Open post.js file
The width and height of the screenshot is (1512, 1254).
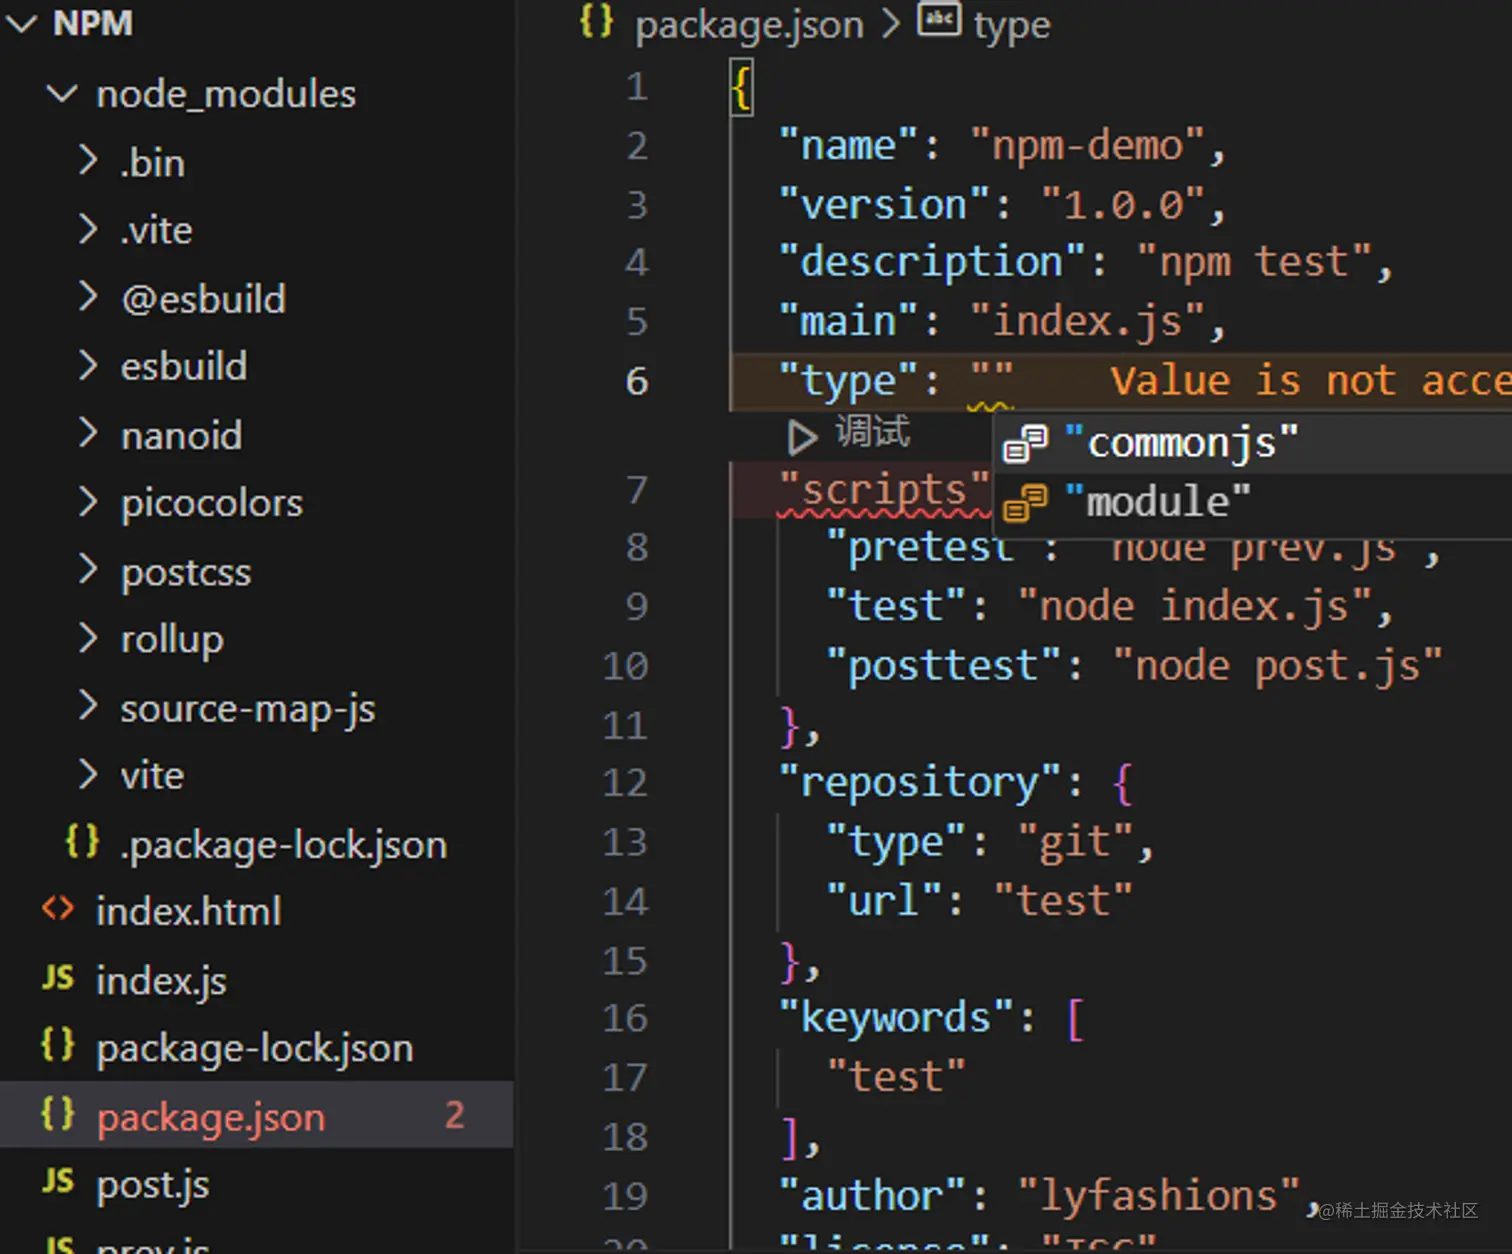pyautogui.click(x=153, y=1186)
